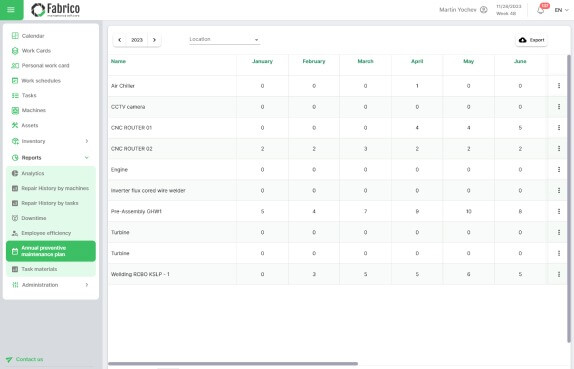Click the Export button
The height and width of the screenshot is (369, 574).
coord(532,40)
